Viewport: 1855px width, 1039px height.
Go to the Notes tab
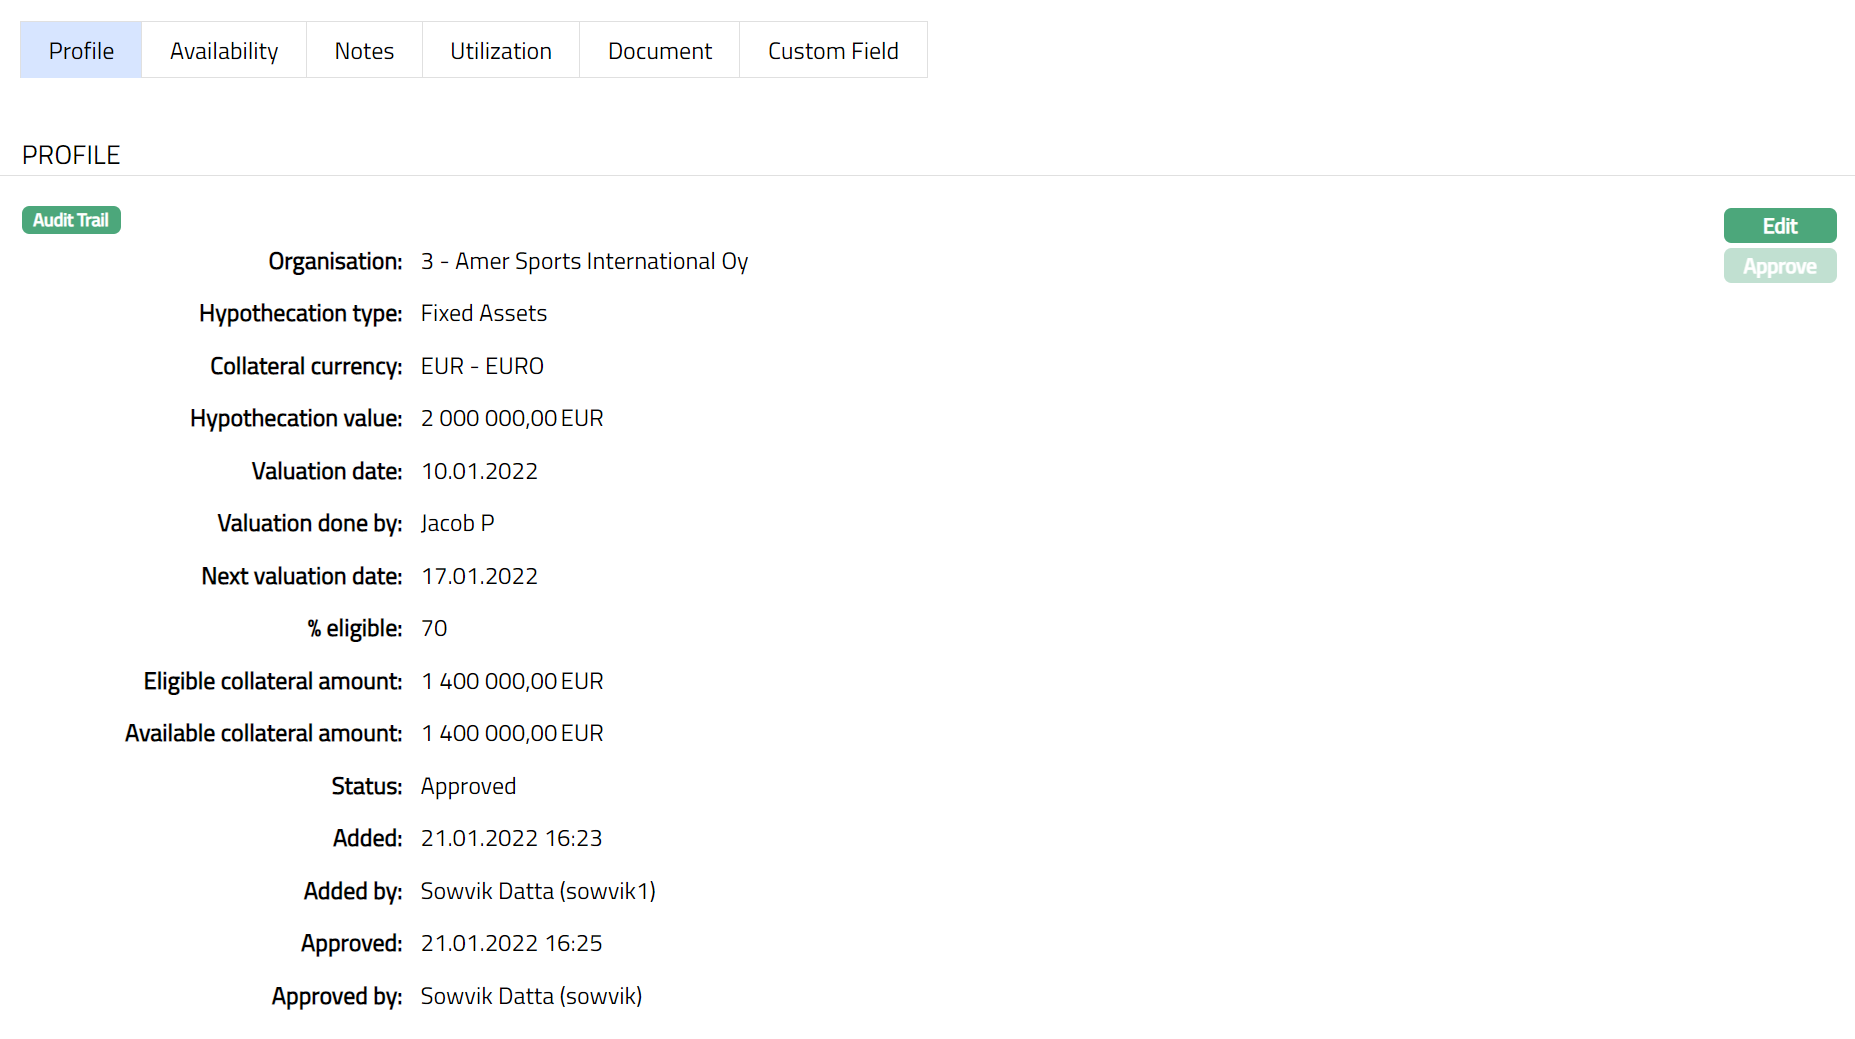pyautogui.click(x=364, y=51)
